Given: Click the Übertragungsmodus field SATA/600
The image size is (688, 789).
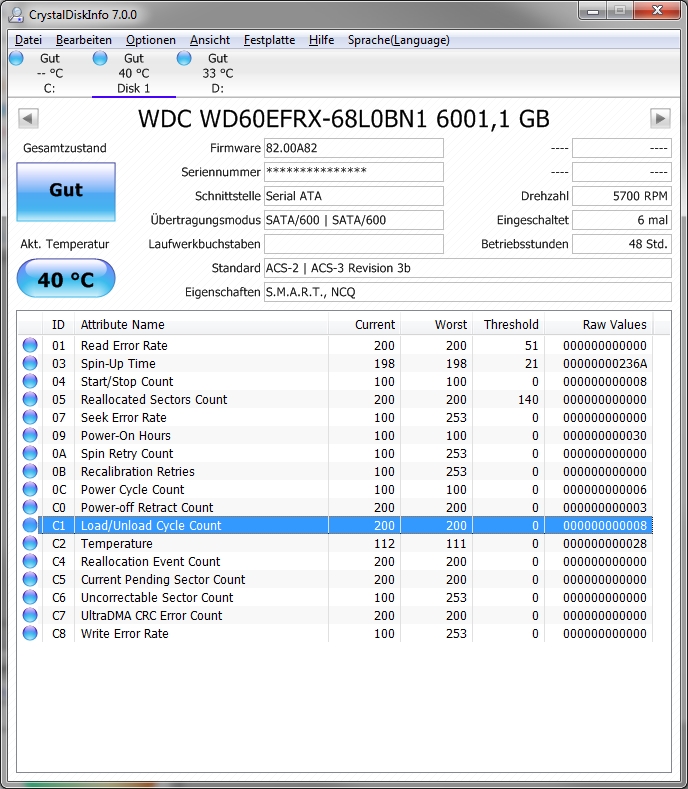Looking at the screenshot, I should pyautogui.click(x=354, y=220).
